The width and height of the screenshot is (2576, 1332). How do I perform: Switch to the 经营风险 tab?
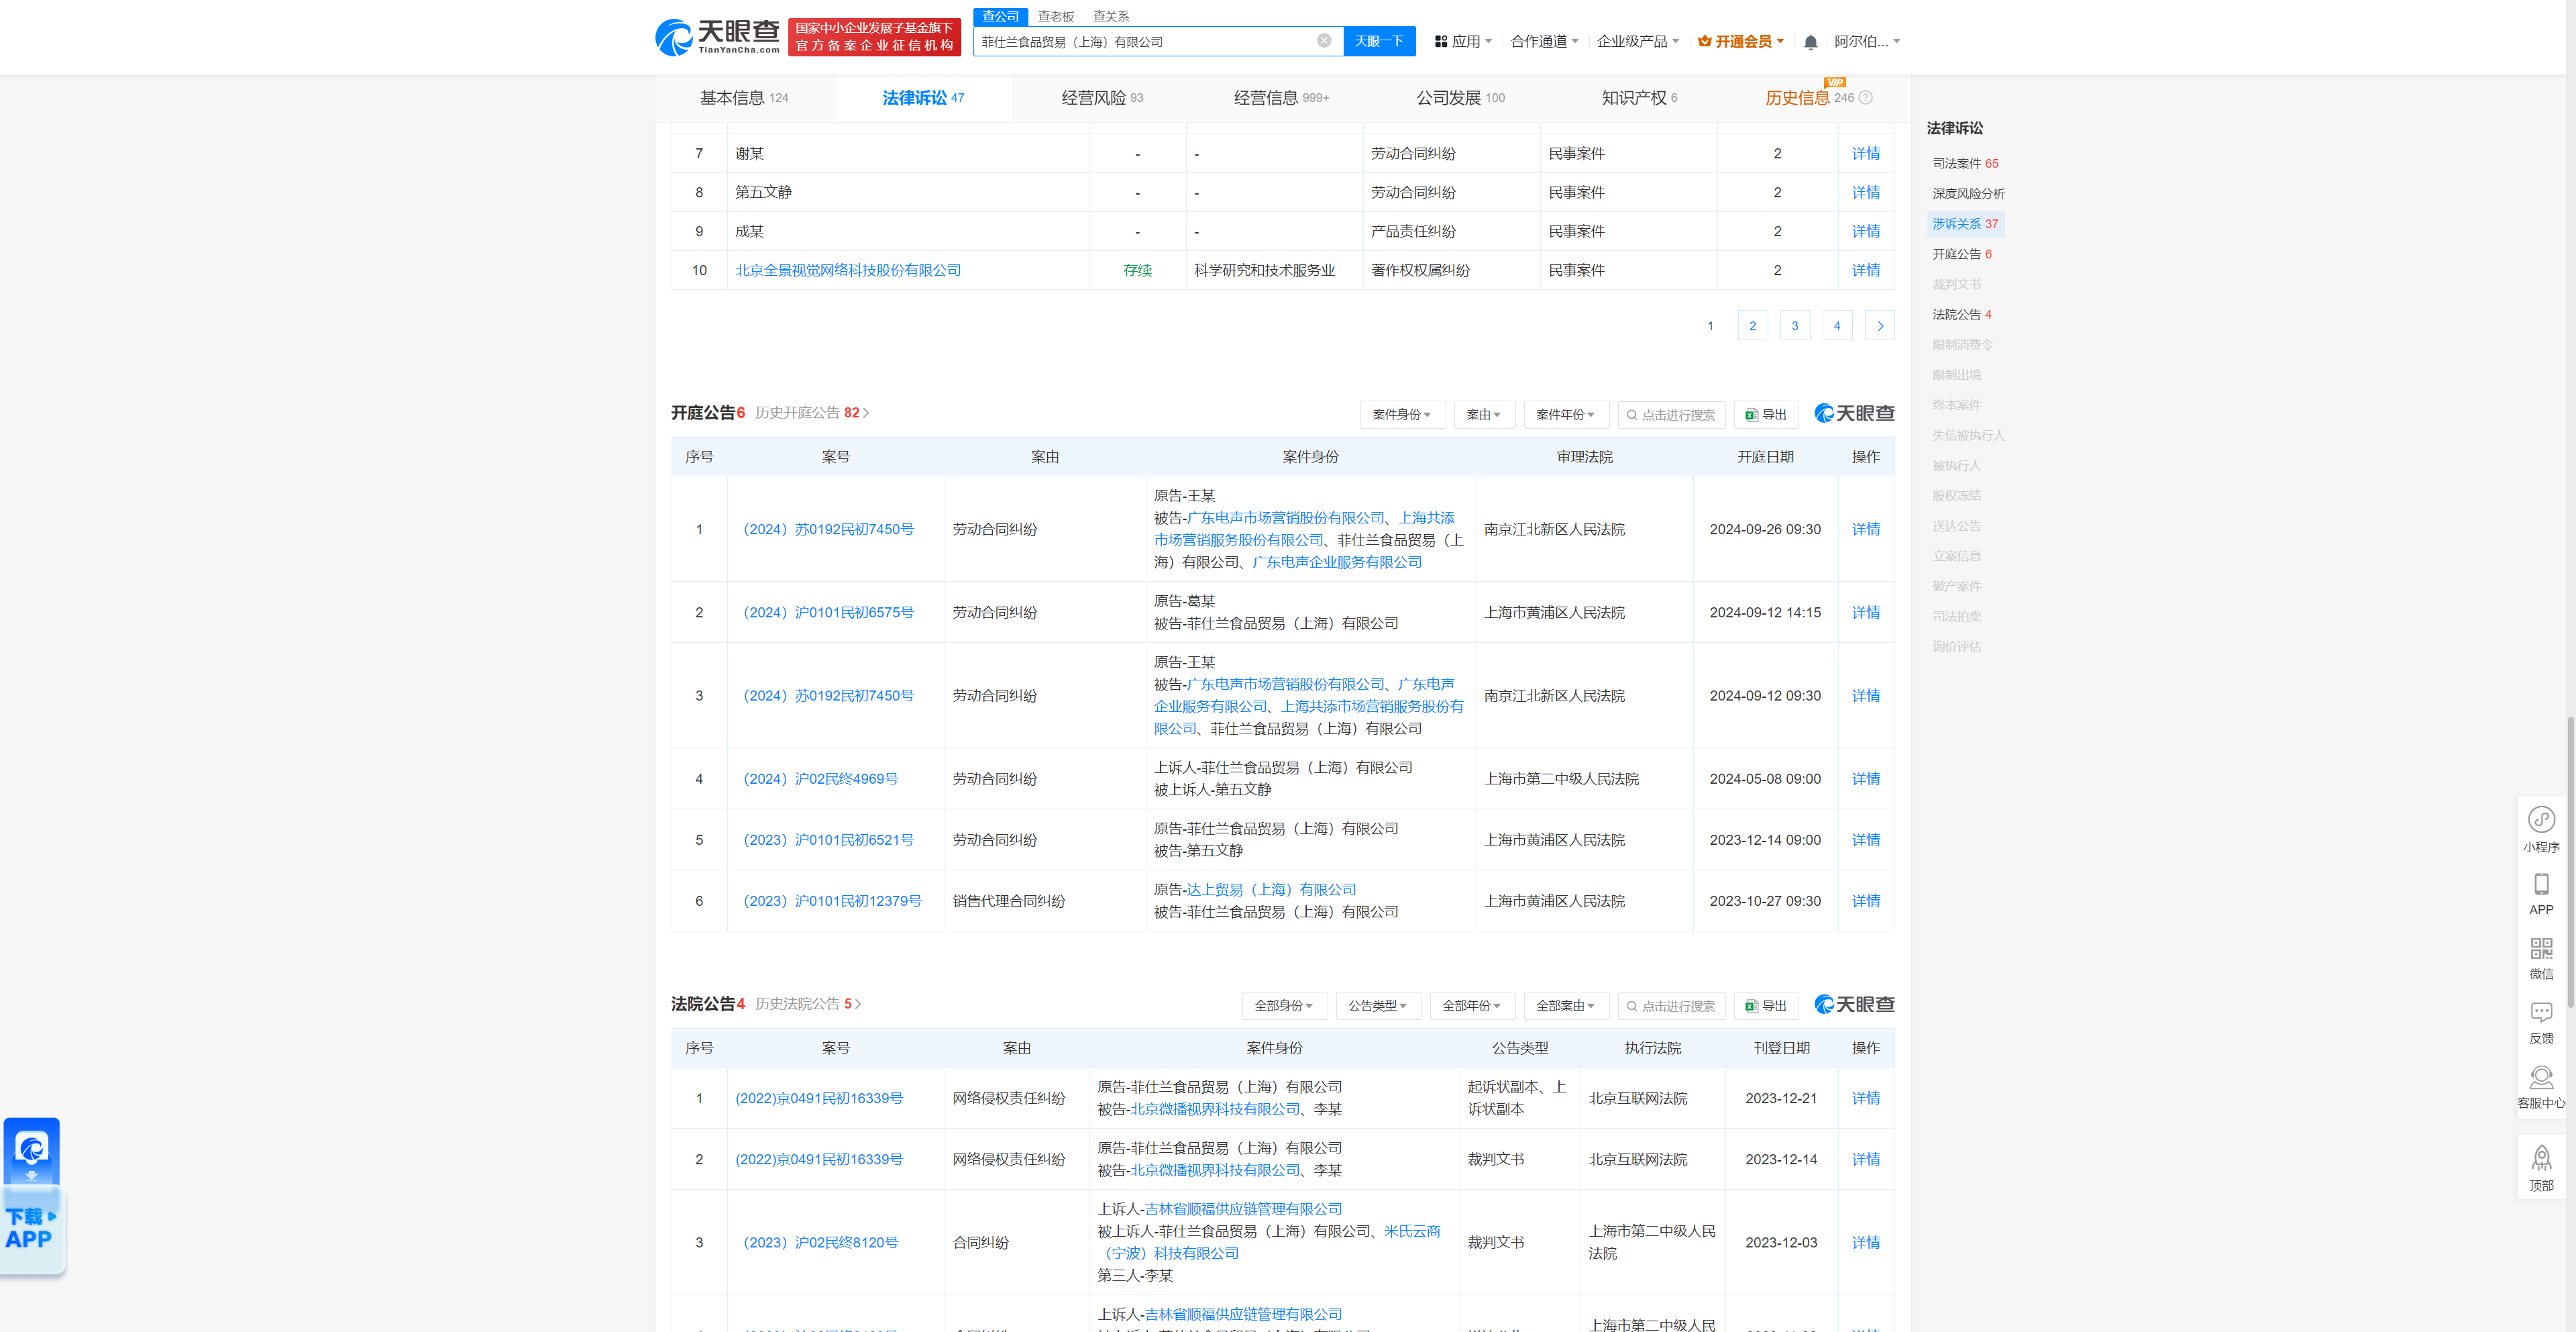point(1102,98)
